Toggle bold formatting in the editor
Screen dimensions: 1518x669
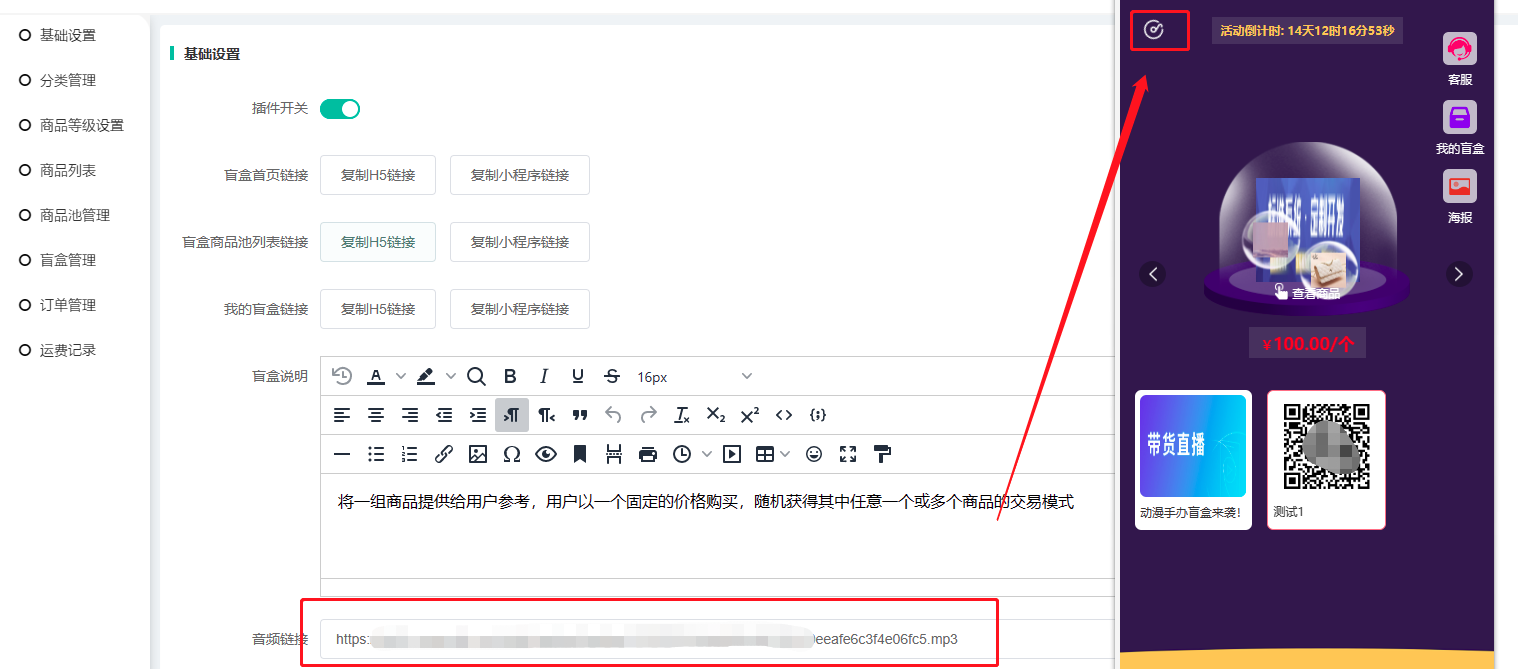coord(510,376)
